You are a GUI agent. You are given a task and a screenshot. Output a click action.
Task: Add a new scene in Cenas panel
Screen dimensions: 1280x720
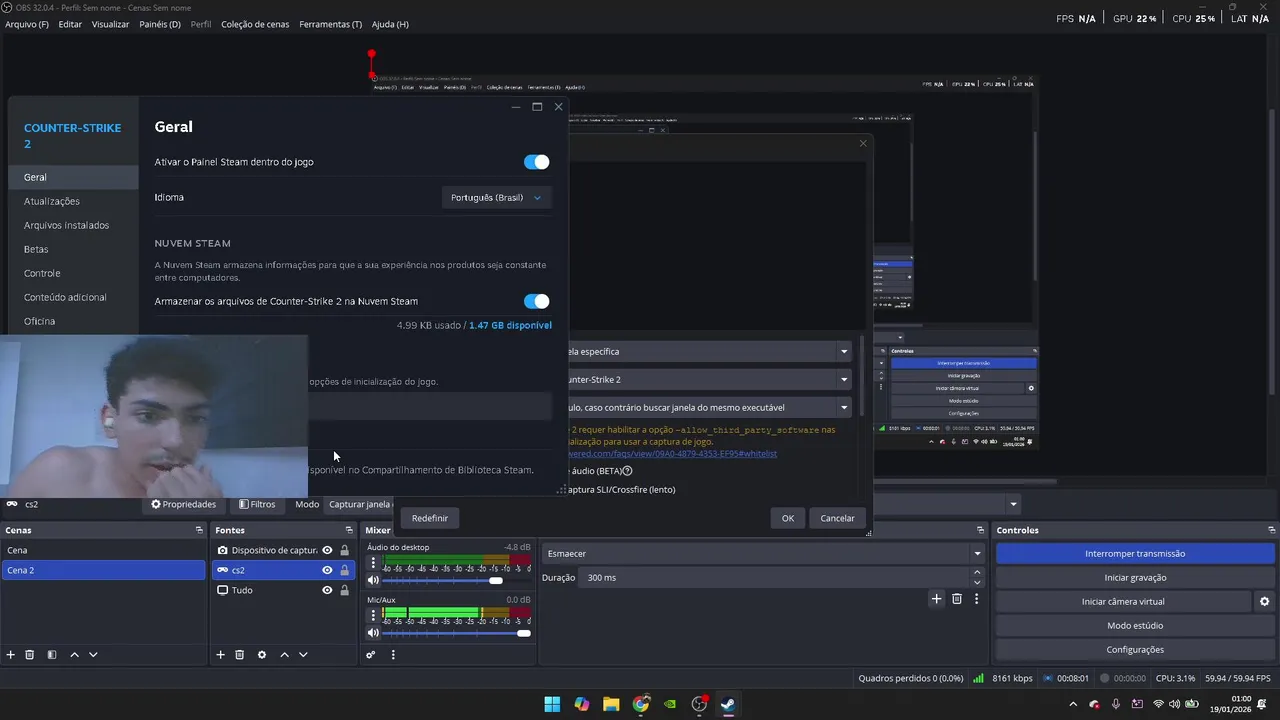pos(11,655)
